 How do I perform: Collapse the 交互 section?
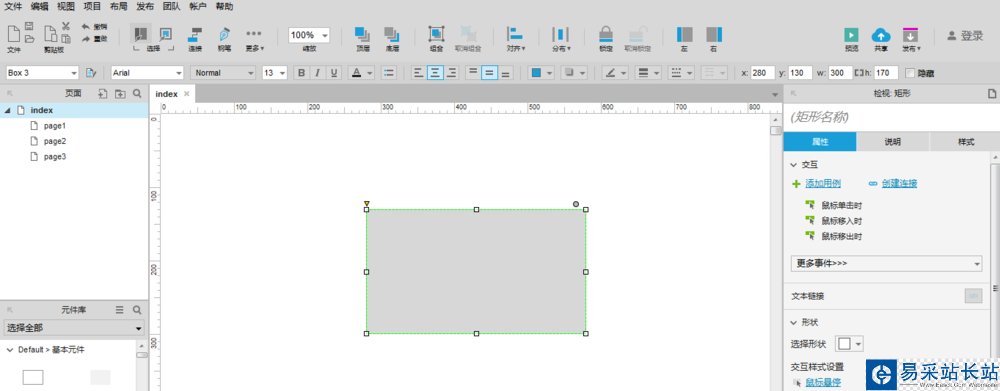click(x=794, y=165)
